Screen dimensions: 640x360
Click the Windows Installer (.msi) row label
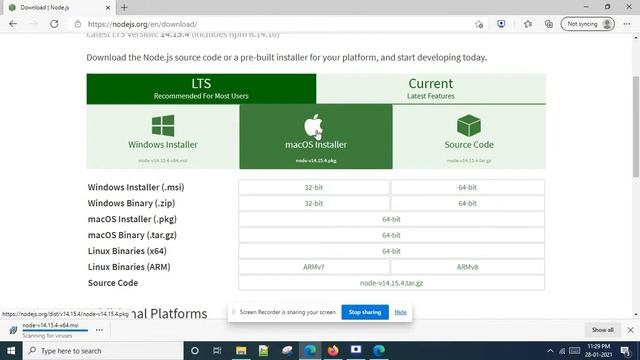pyautogui.click(x=136, y=187)
